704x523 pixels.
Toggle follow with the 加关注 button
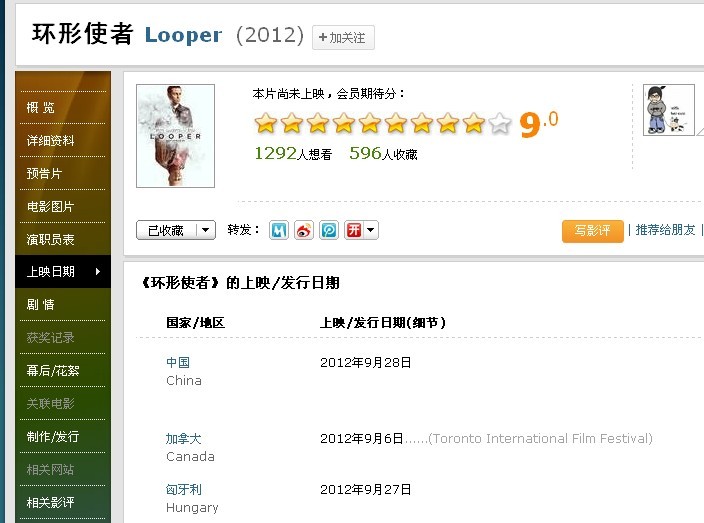coord(343,37)
